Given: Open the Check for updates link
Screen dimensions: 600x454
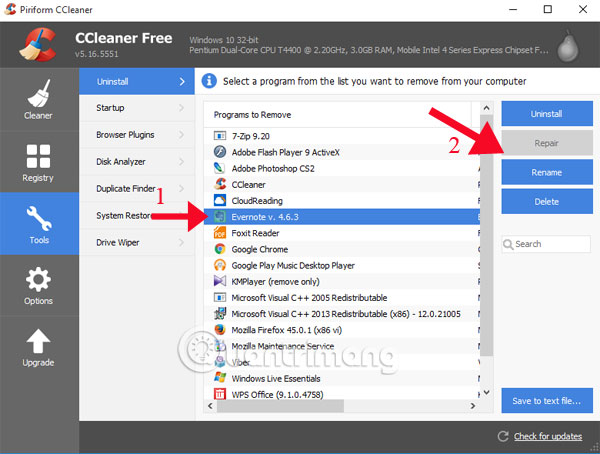Looking at the screenshot, I should pos(548,436).
